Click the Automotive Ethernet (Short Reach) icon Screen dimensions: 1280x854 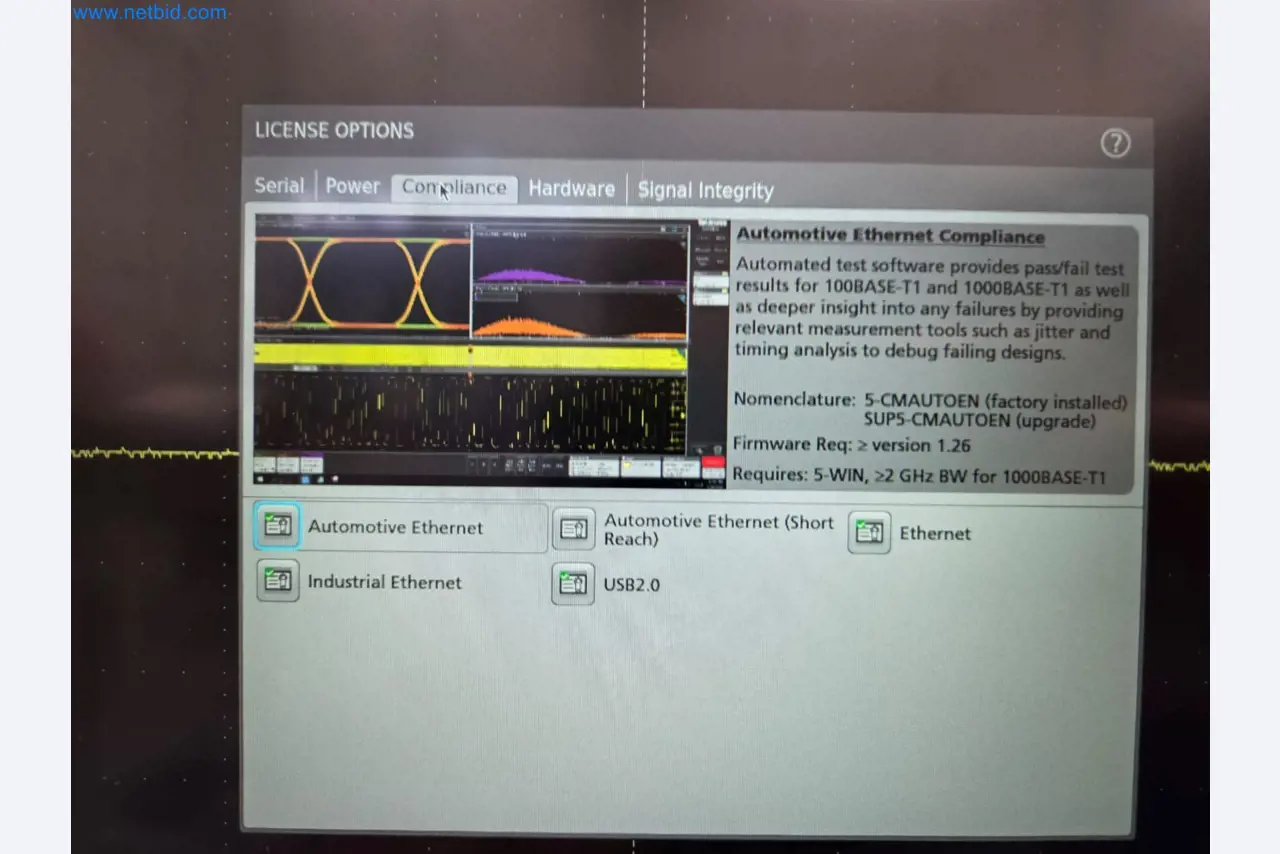tap(574, 529)
